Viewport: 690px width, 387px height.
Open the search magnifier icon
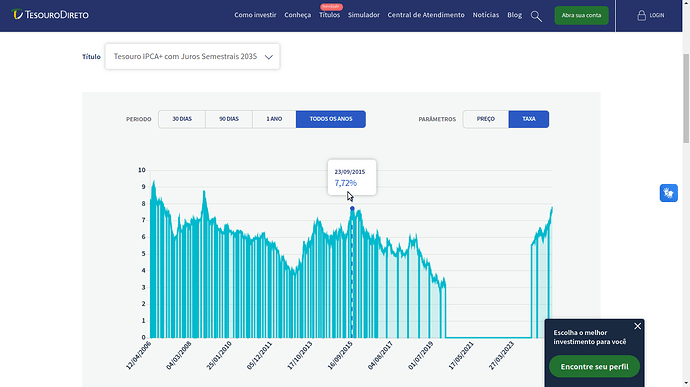pos(536,16)
